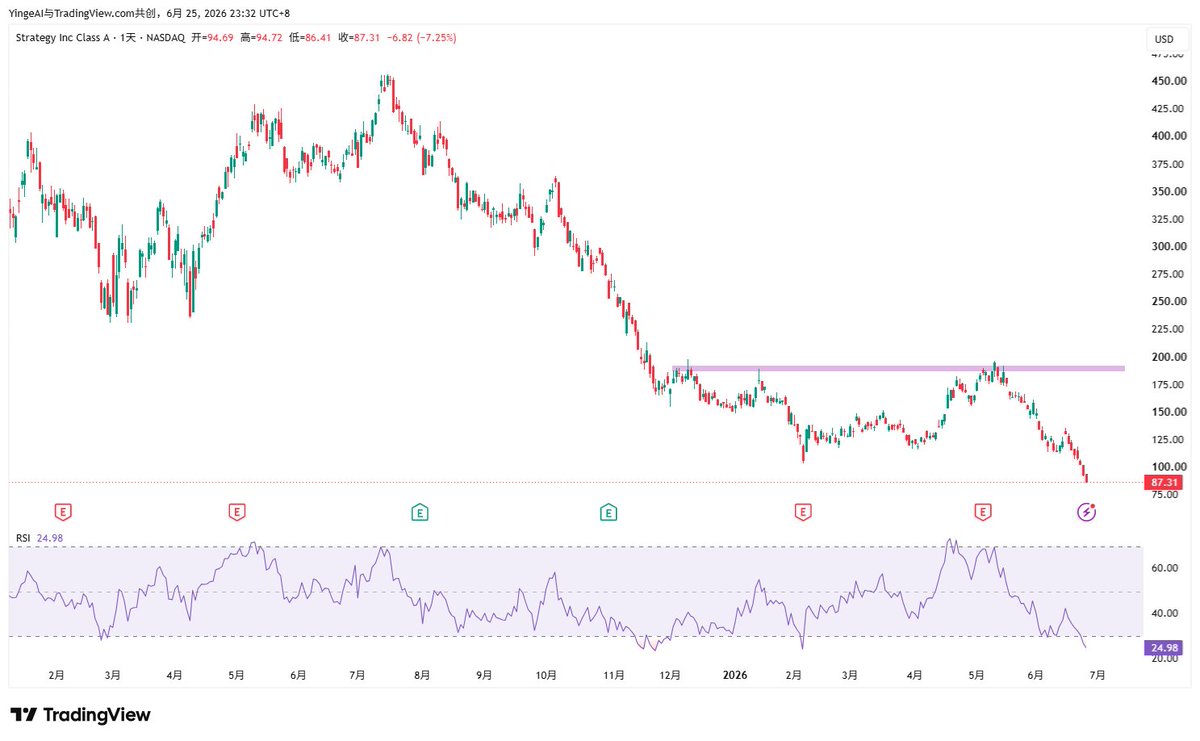Click the green earnings marker near November
Viewport: 1200px width, 741px height.
pyautogui.click(x=607, y=513)
